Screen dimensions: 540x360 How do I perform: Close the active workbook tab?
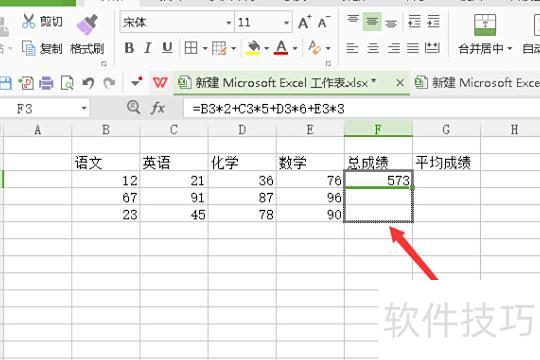[x=400, y=83]
